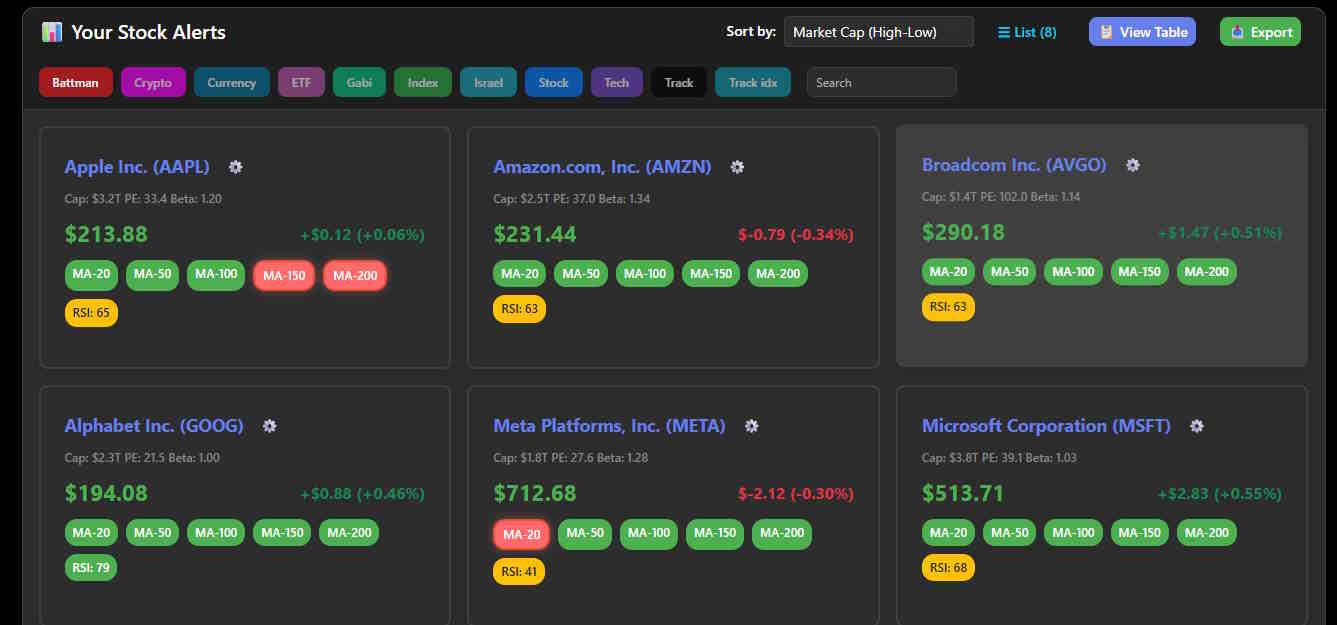Filter by Israel tag

[x=488, y=83]
